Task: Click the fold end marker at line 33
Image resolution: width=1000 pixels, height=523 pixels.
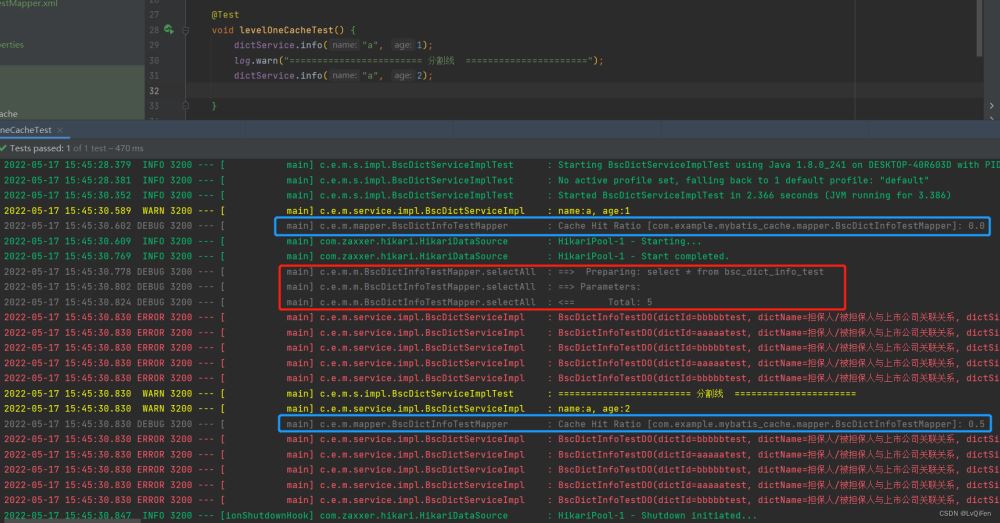Action: pyautogui.click(x=186, y=105)
